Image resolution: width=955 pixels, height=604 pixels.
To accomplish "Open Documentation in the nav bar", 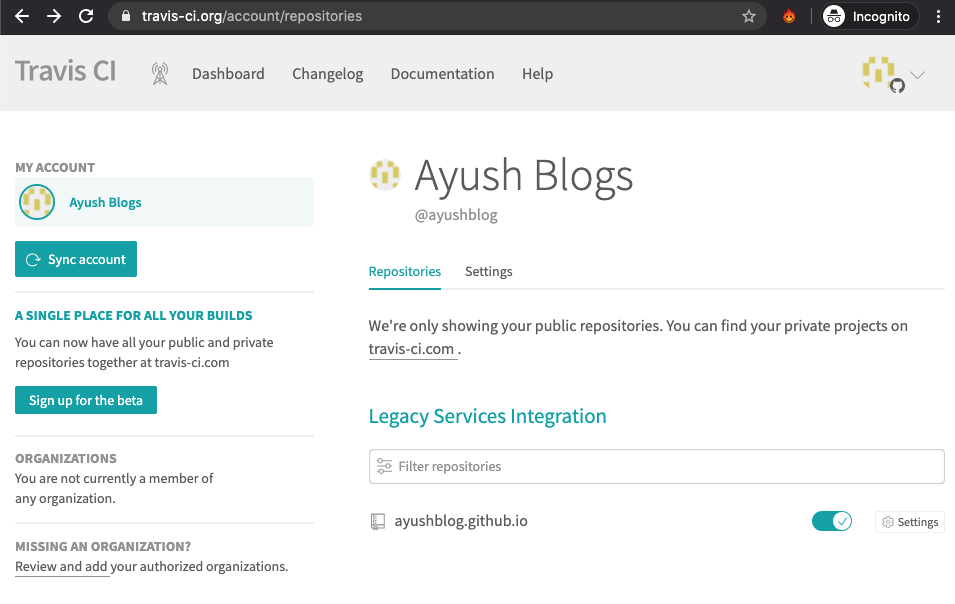I will coord(443,74).
